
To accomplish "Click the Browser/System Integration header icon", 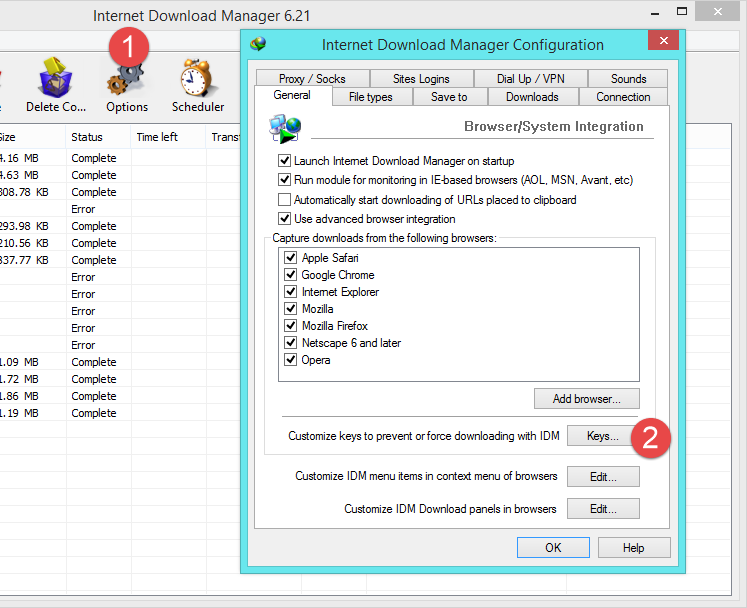I will point(285,129).
